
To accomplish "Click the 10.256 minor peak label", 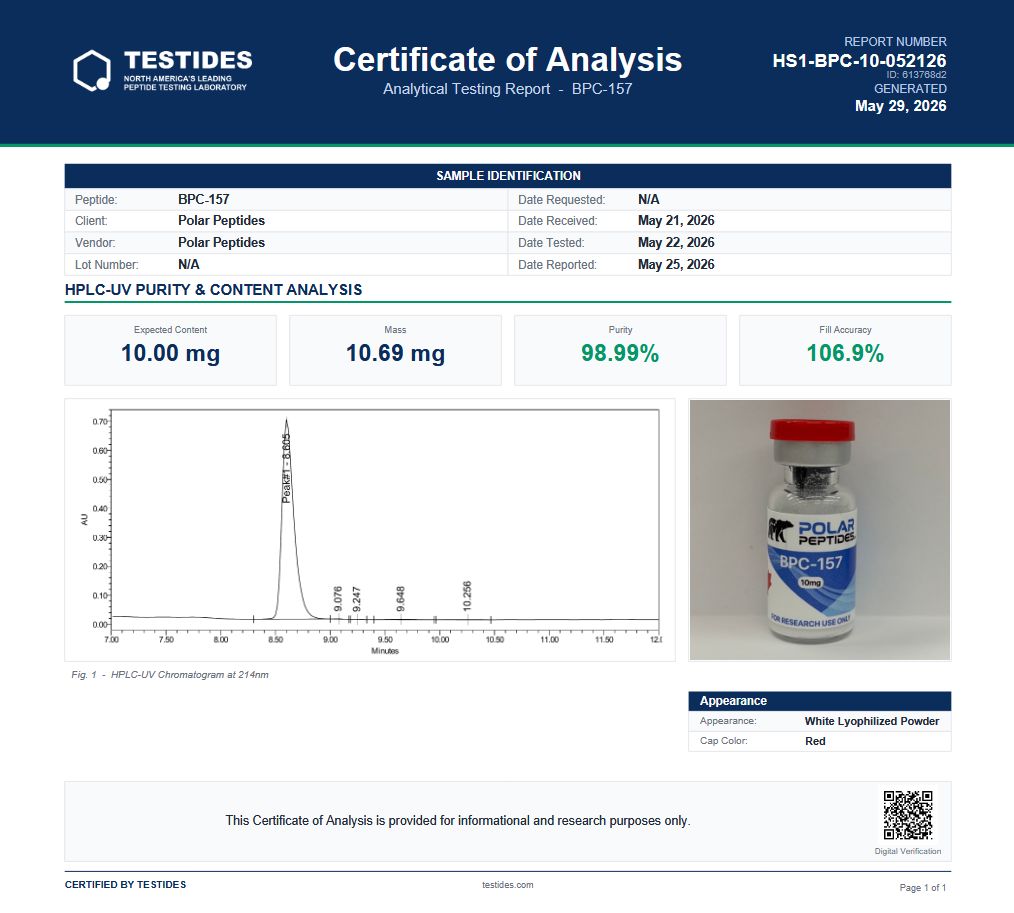I will [x=467, y=596].
